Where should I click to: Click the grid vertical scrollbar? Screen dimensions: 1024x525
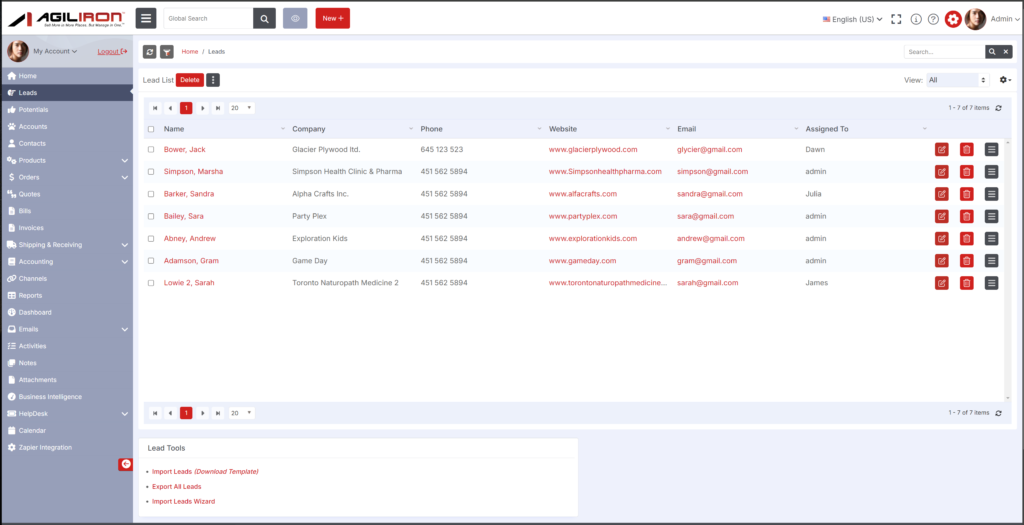coord(1008,268)
